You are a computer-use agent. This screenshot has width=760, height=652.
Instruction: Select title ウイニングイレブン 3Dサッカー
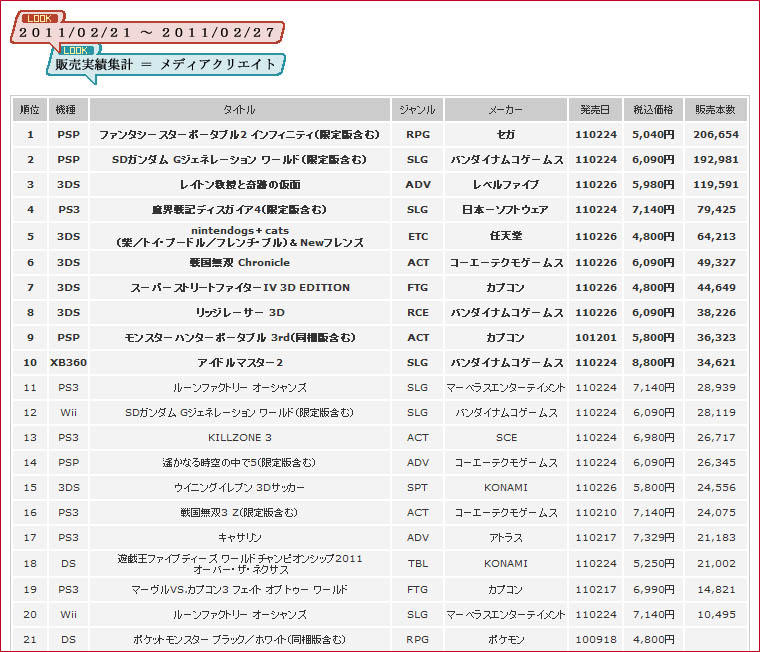click(239, 488)
